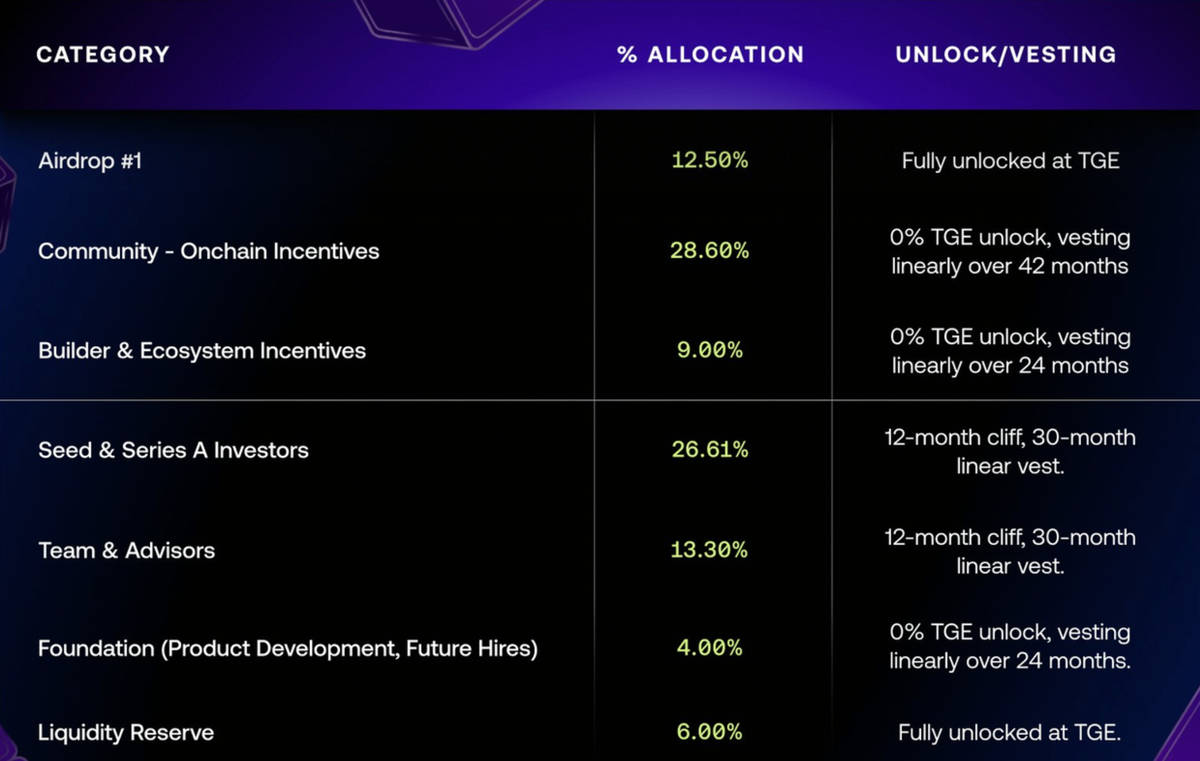Select Builder & Ecosystem Incentives label

tap(202, 351)
